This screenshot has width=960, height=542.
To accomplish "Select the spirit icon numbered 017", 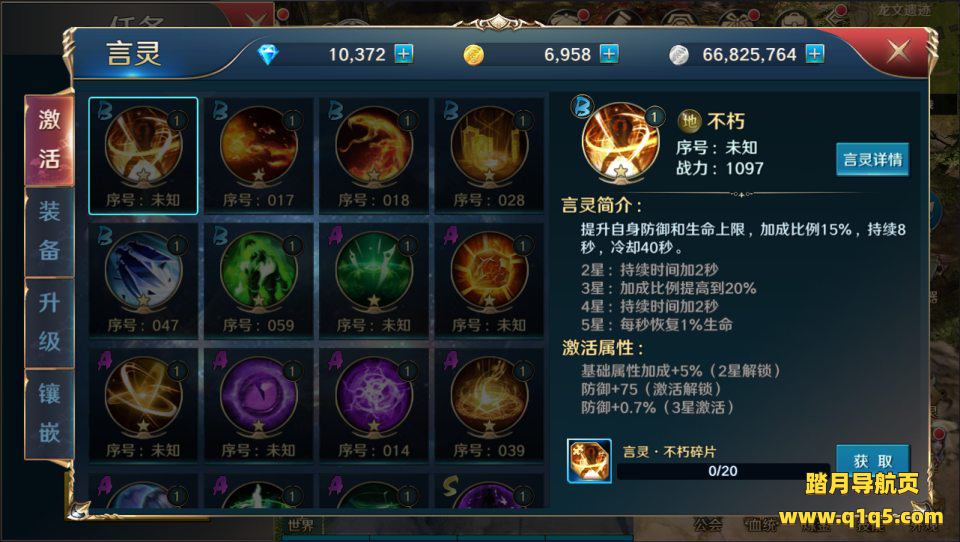I will [x=258, y=156].
